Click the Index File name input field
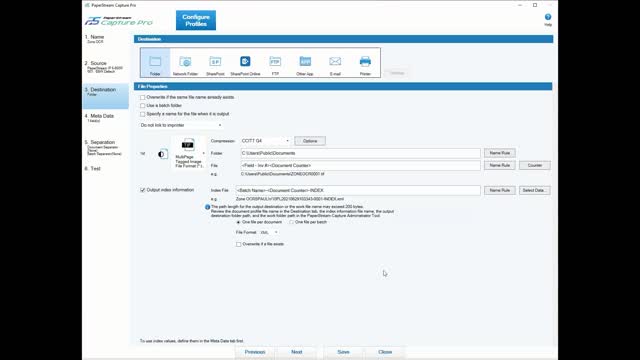The image size is (640, 360). [x=358, y=190]
